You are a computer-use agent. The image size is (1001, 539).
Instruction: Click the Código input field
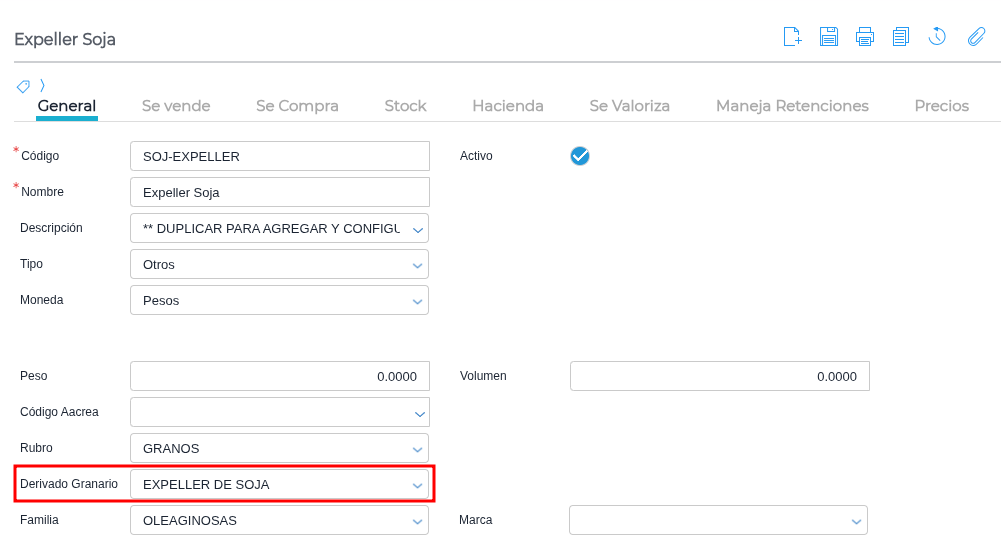coord(280,156)
